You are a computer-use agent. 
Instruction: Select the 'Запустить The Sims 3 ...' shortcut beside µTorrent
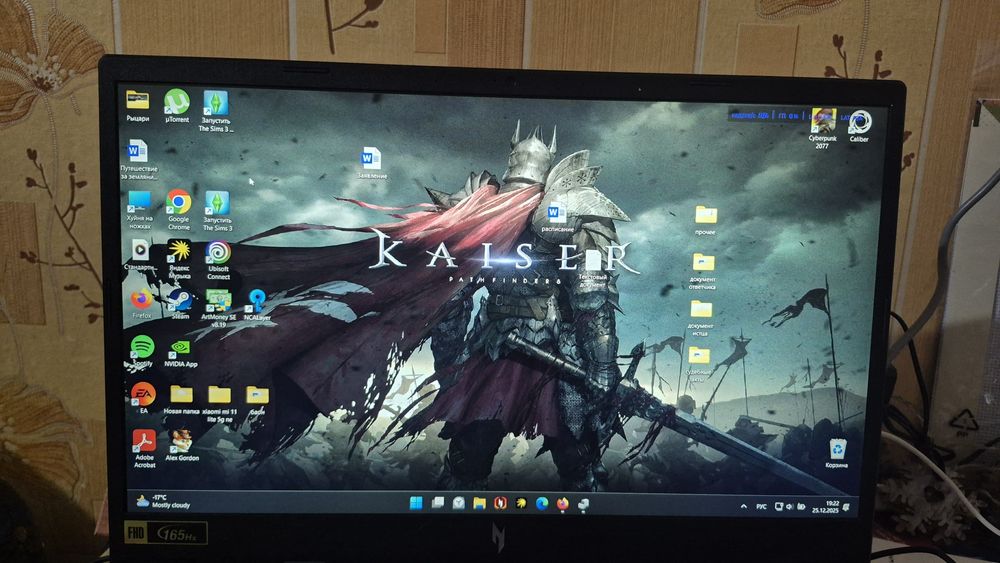click(x=216, y=110)
